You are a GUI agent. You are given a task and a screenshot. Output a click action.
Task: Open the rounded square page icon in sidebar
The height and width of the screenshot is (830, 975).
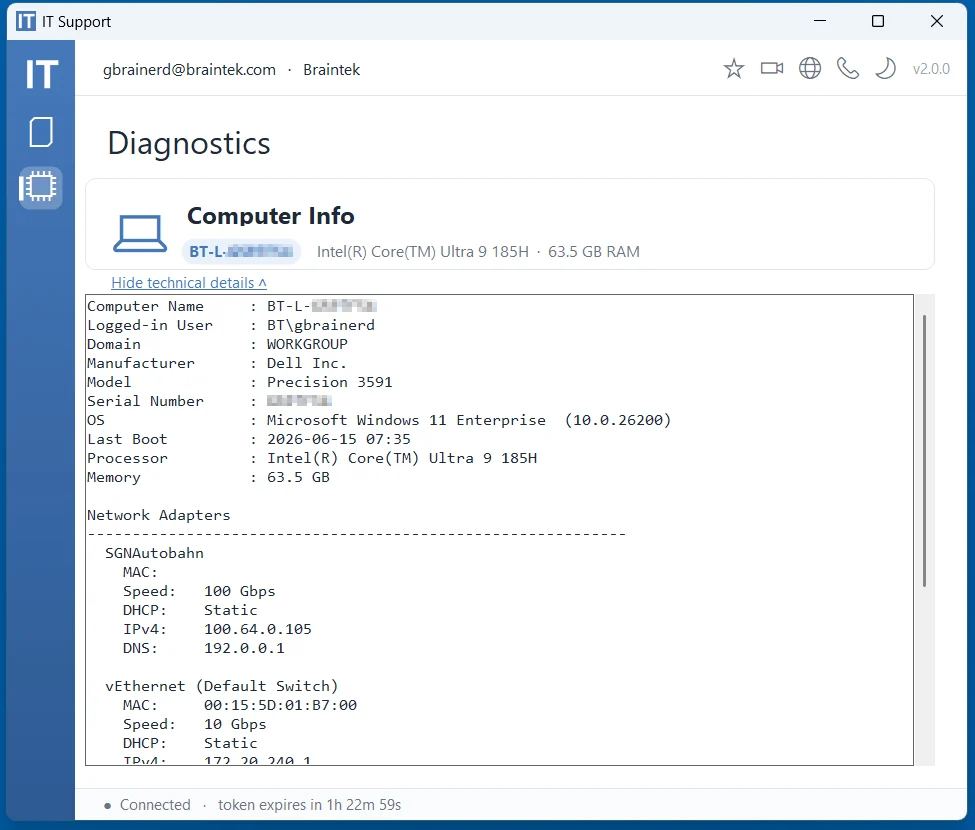click(x=41, y=132)
